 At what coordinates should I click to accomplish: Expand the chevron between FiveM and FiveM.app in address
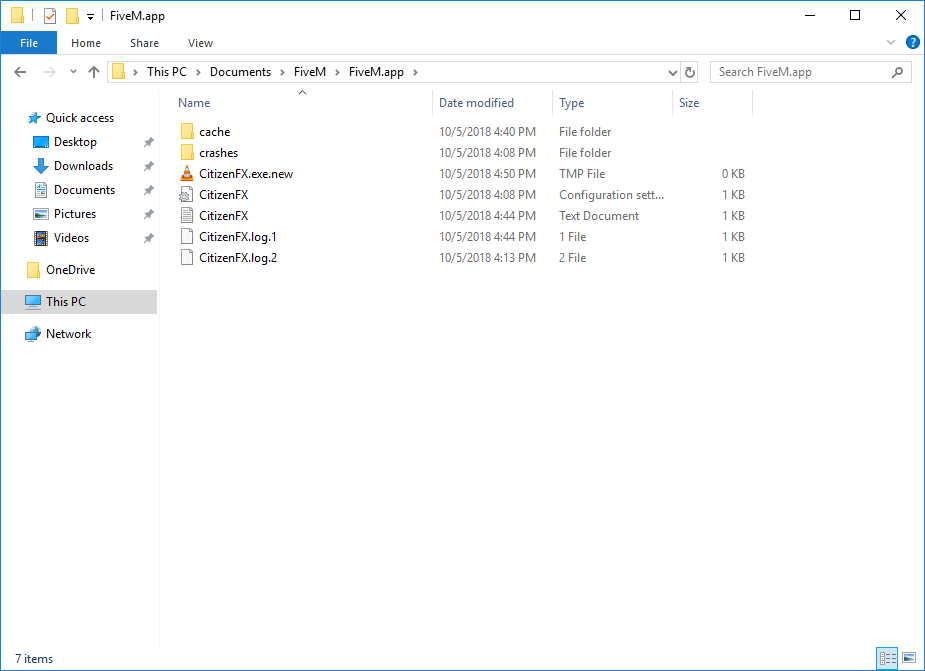click(x=337, y=72)
